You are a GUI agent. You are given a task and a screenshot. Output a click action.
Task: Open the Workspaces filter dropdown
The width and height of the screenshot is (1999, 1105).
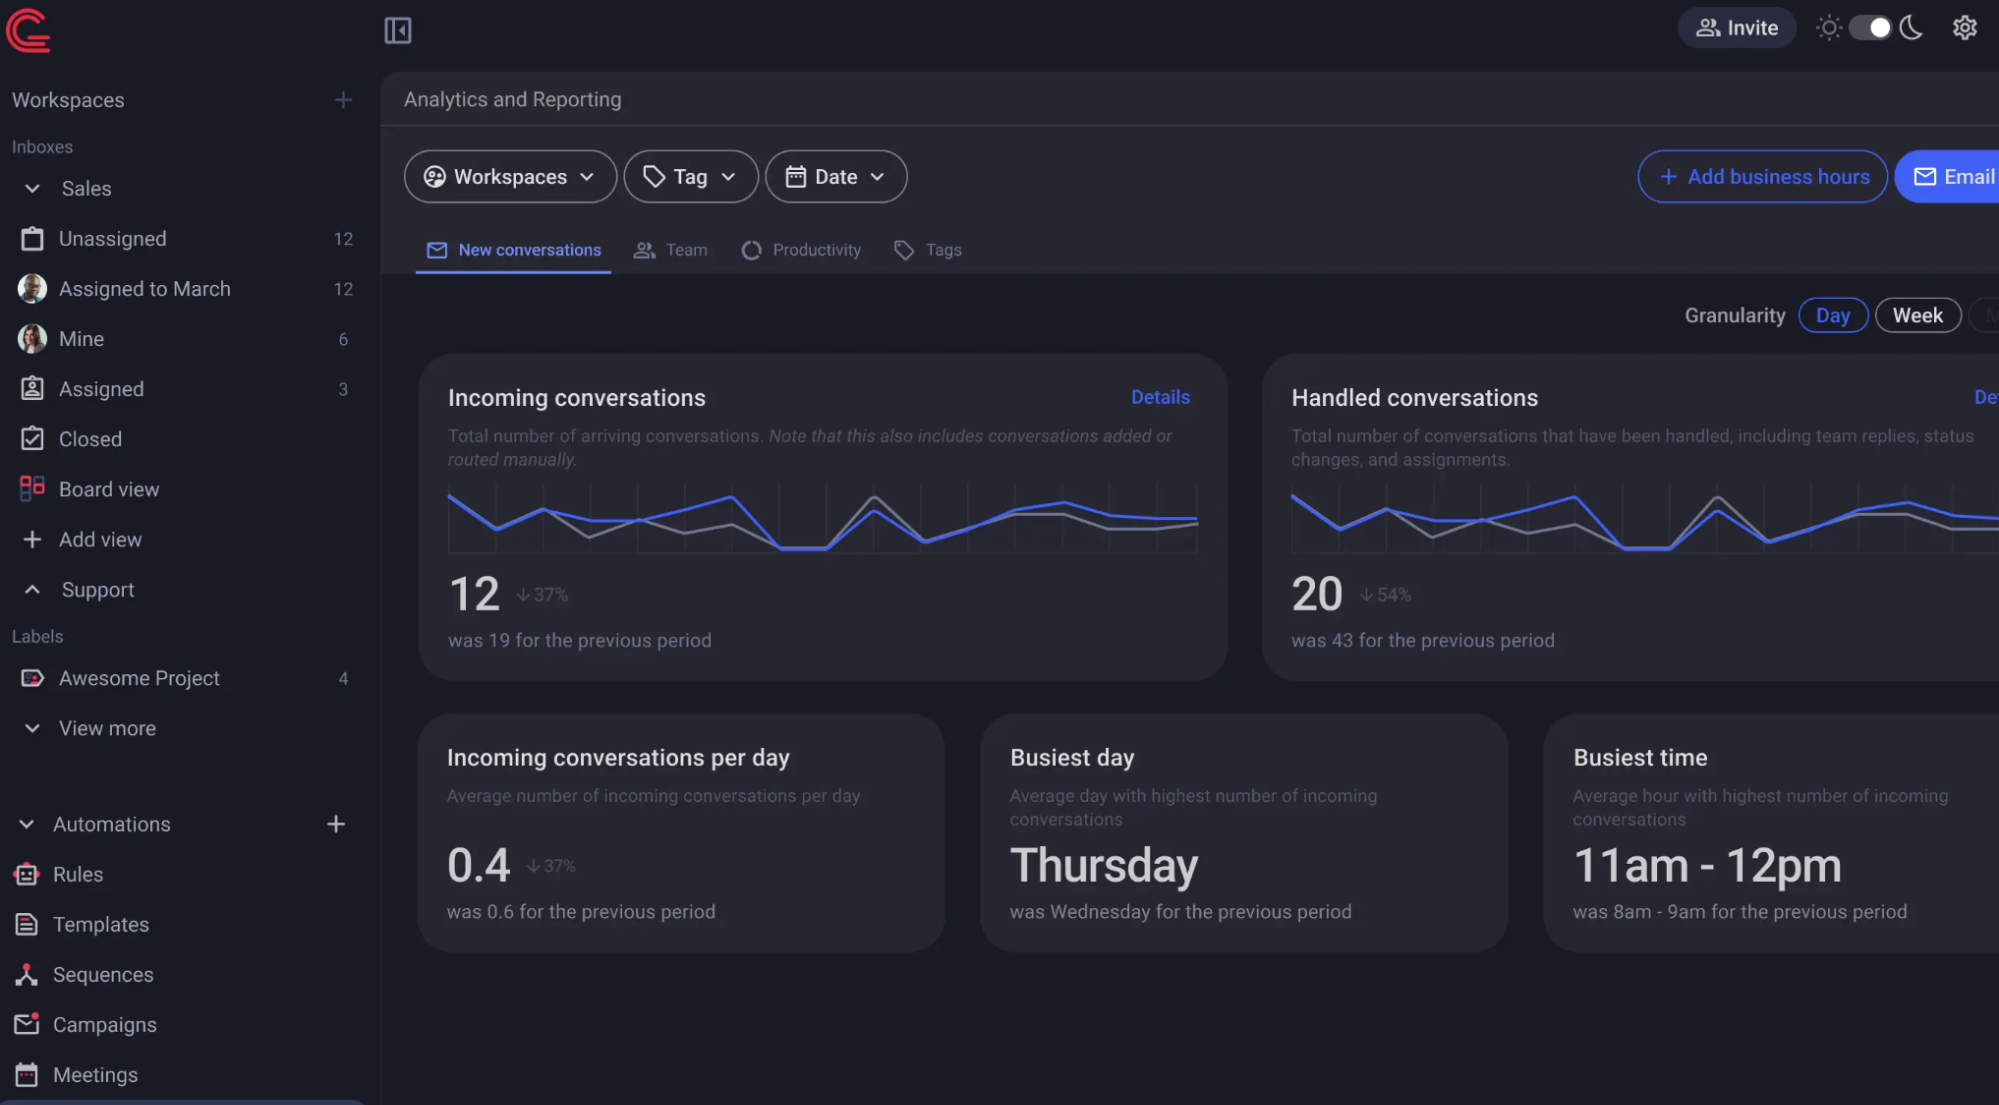click(509, 176)
